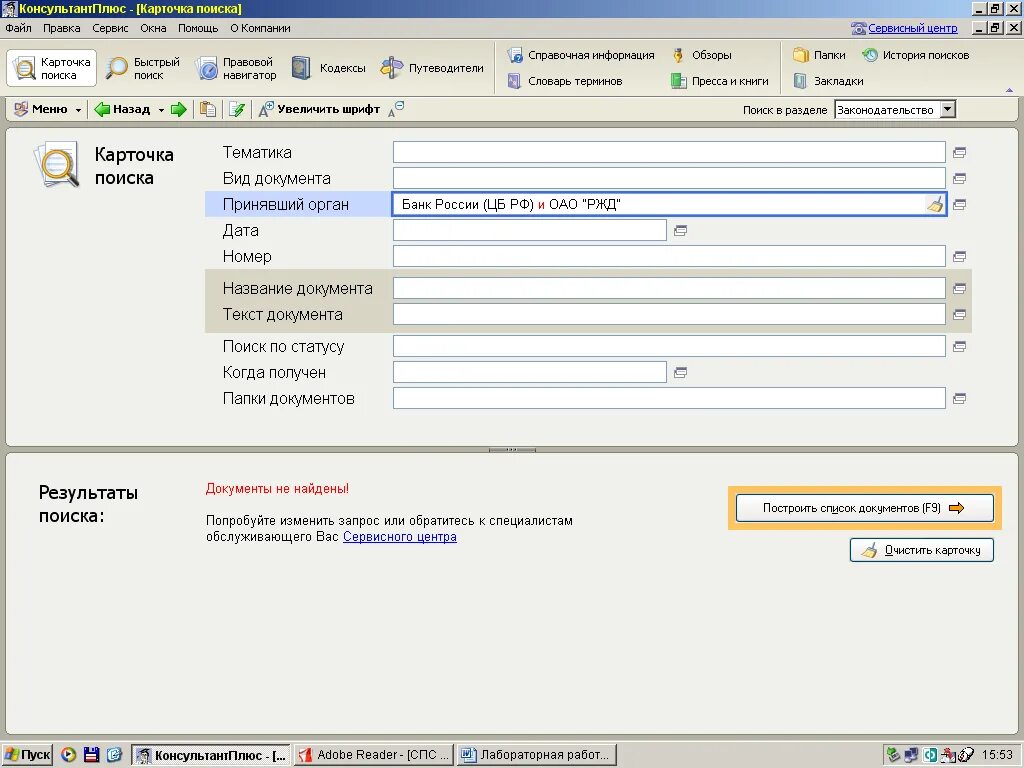The height and width of the screenshot is (768, 1024).
Task: Click into the Поиск по статусу field
Action: coord(669,346)
